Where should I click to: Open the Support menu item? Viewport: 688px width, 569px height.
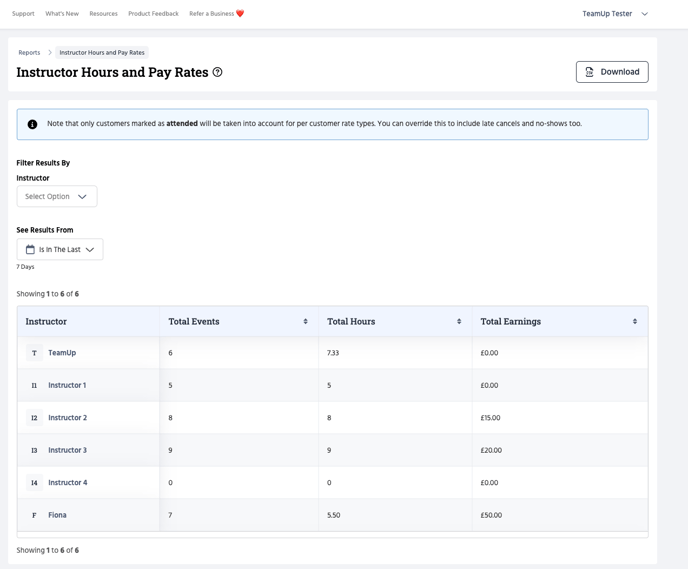click(x=23, y=14)
